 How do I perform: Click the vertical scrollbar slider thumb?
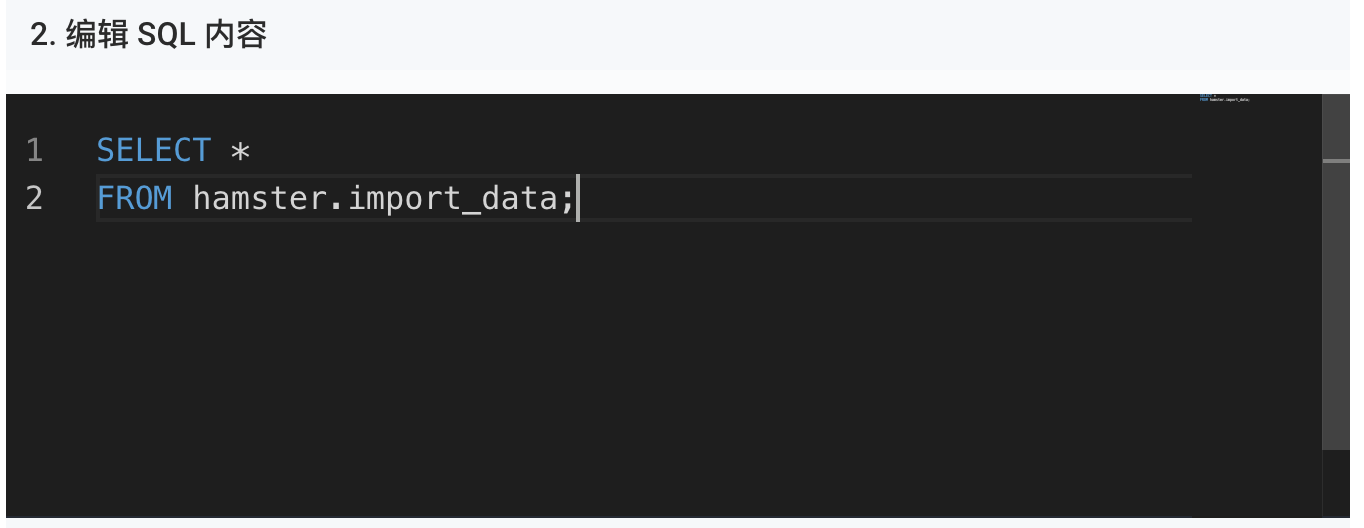pyautogui.click(x=1336, y=271)
